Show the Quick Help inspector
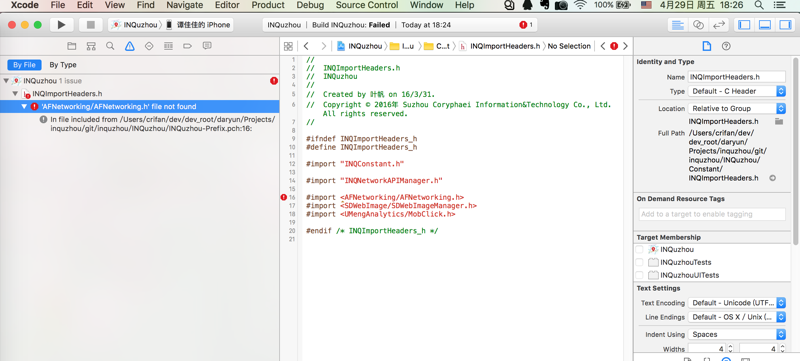 pos(726,46)
